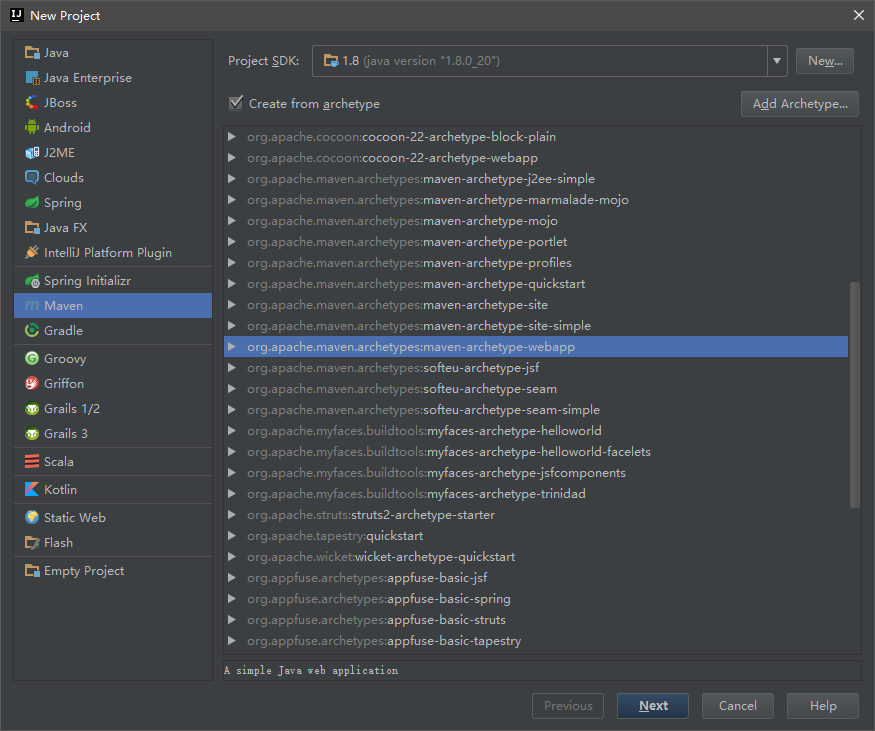Select the Empty Project folder icon
This screenshot has width=875, height=731.
pos(32,570)
